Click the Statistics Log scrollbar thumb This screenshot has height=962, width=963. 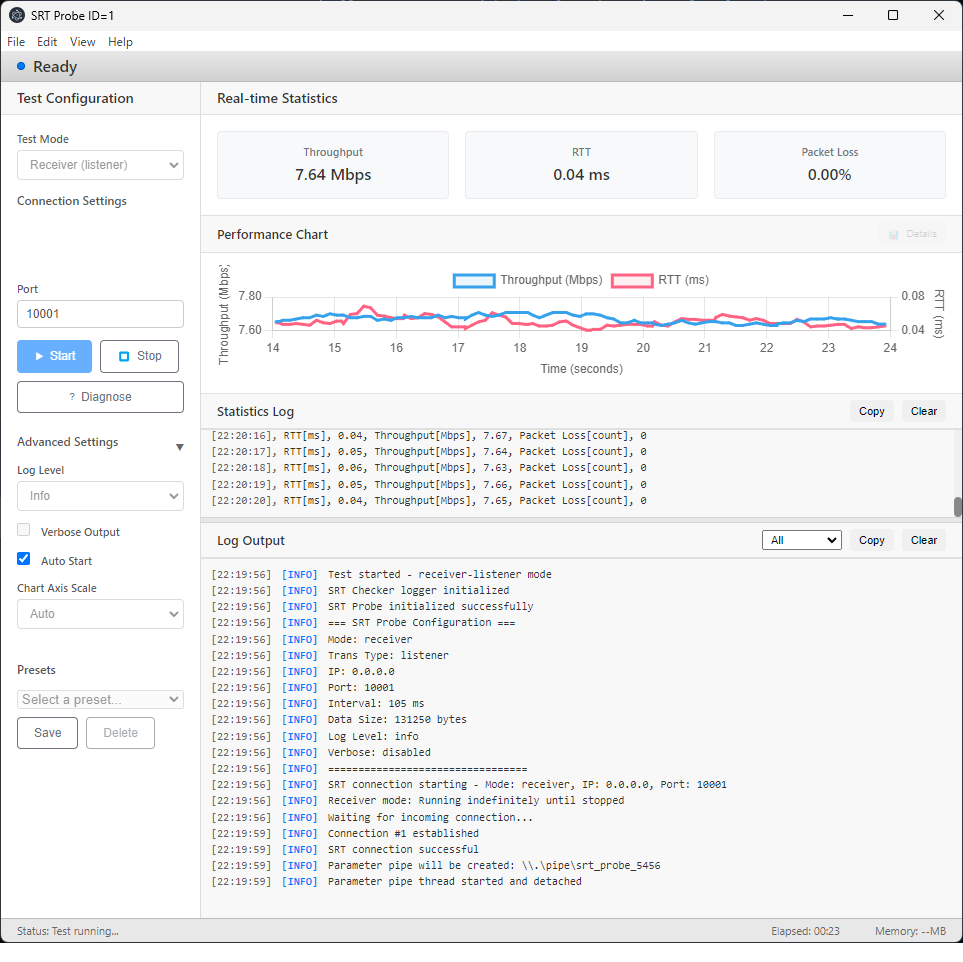(x=957, y=507)
